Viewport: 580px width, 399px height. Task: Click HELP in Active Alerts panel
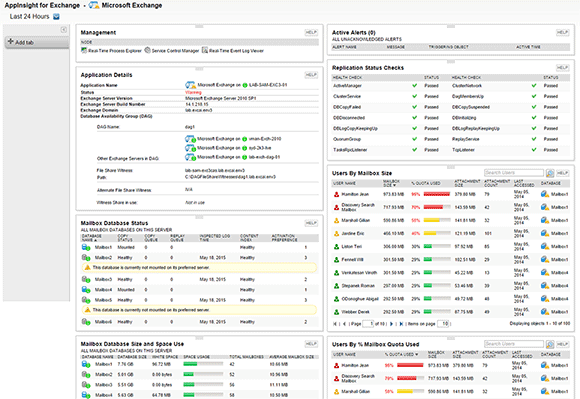pyautogui.click(x=562, y=33)
